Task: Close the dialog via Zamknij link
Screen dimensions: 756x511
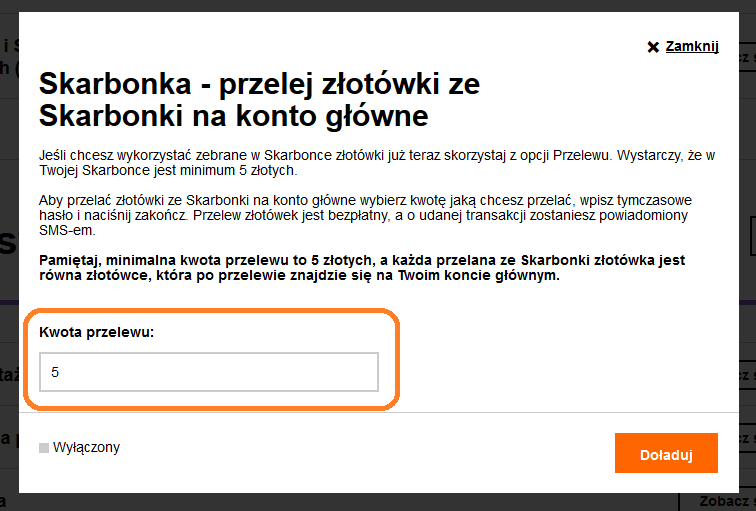Action: pyautogui.click(x=692, y=46)
